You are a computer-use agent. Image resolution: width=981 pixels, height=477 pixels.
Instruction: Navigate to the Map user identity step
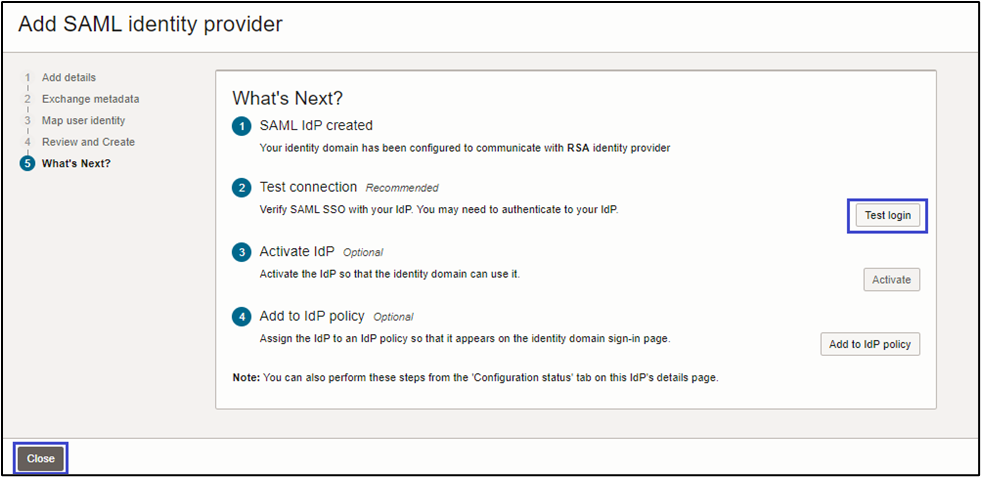83,120
